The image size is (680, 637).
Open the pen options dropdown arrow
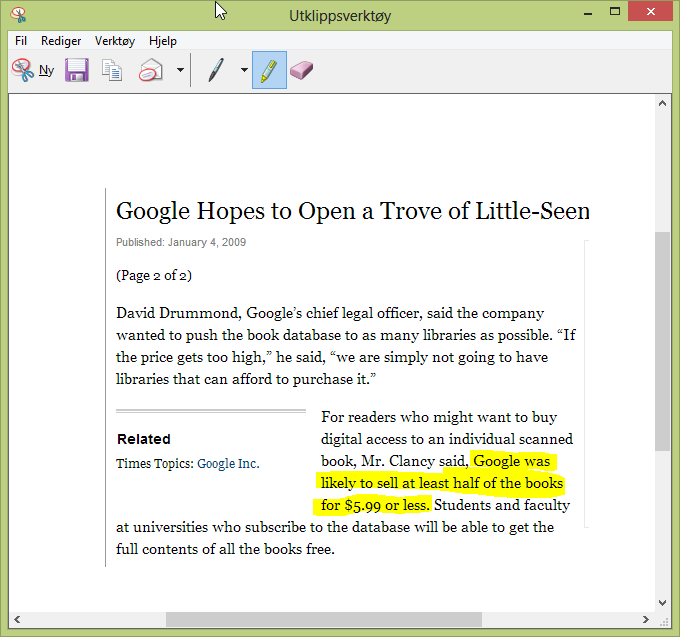click(244, 70)
